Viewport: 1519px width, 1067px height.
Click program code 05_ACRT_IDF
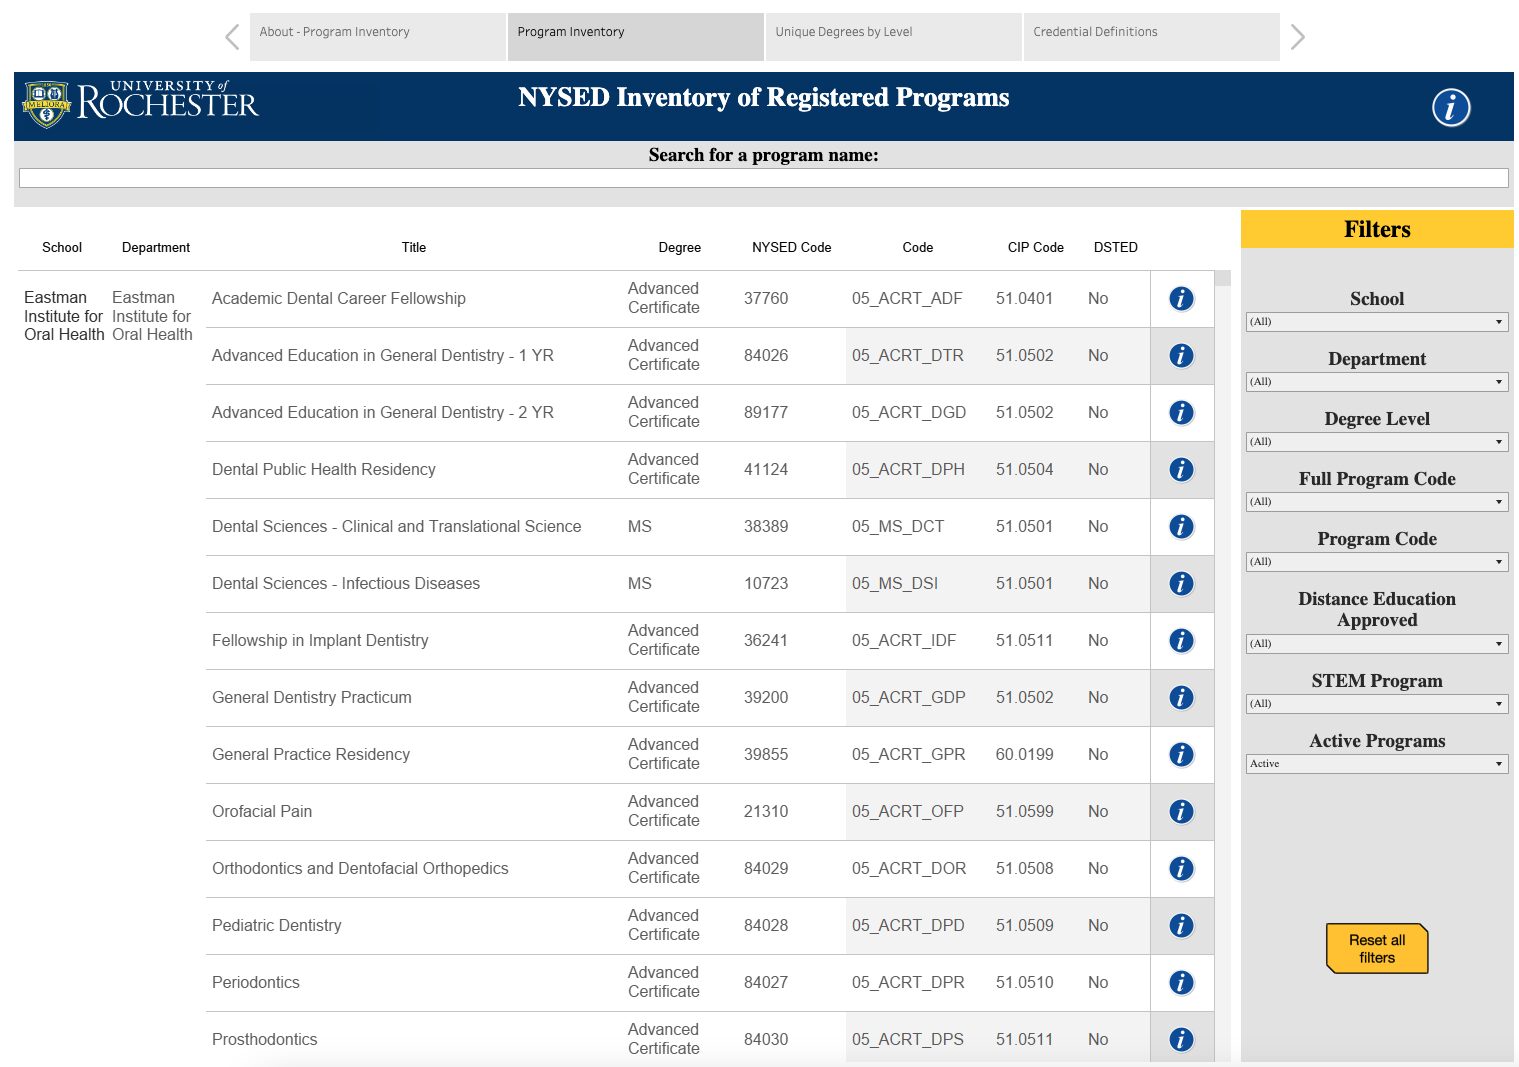(x=904, y=640)
